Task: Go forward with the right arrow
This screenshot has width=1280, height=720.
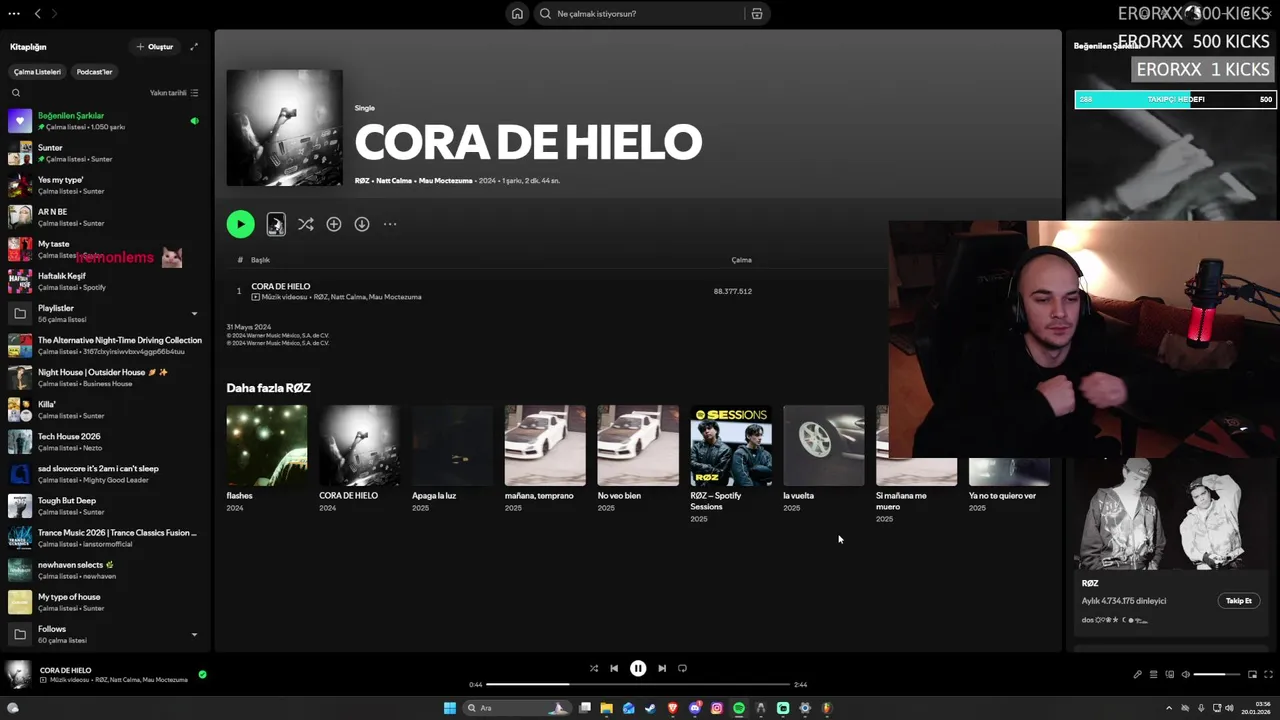Action: pos(54,13)
